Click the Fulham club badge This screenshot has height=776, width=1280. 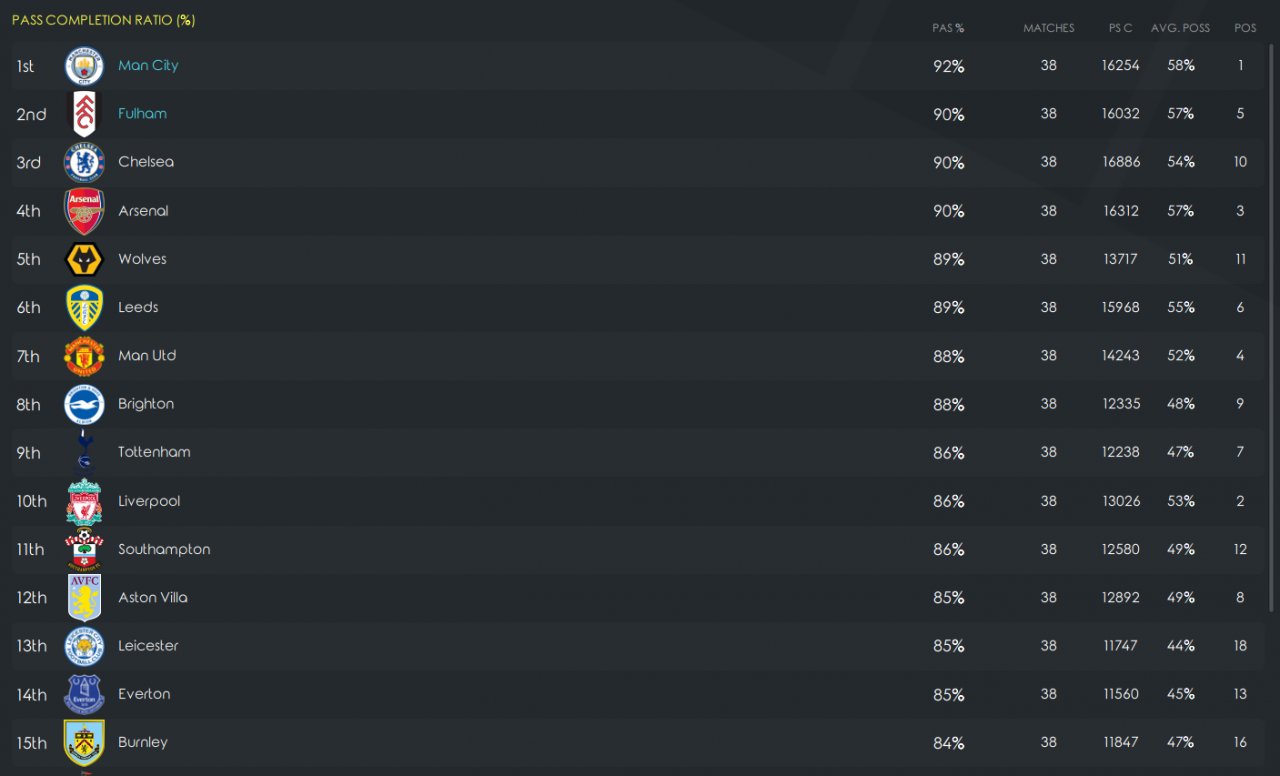(x=84, y=114)
